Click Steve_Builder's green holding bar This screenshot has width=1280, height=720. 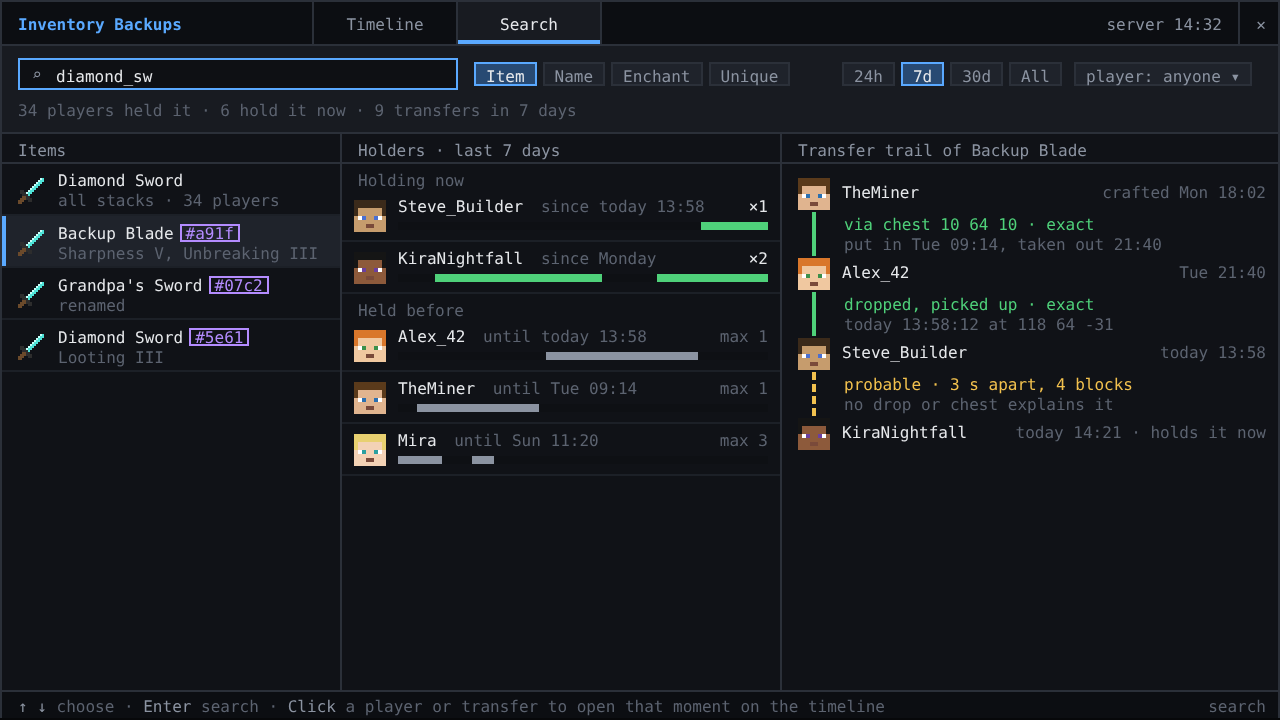click(x=734, y=226)
